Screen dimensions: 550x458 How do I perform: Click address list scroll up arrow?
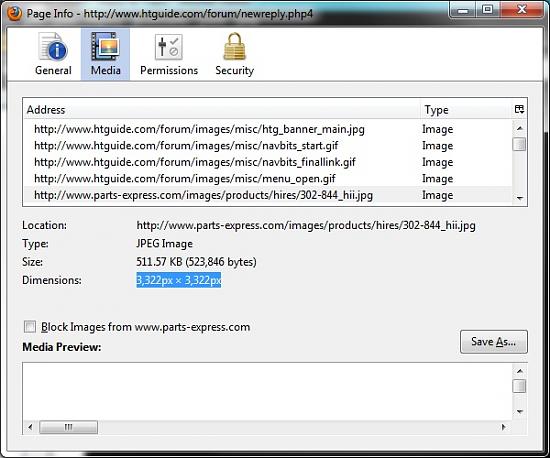pyautogui.click(x=519, y=128)
